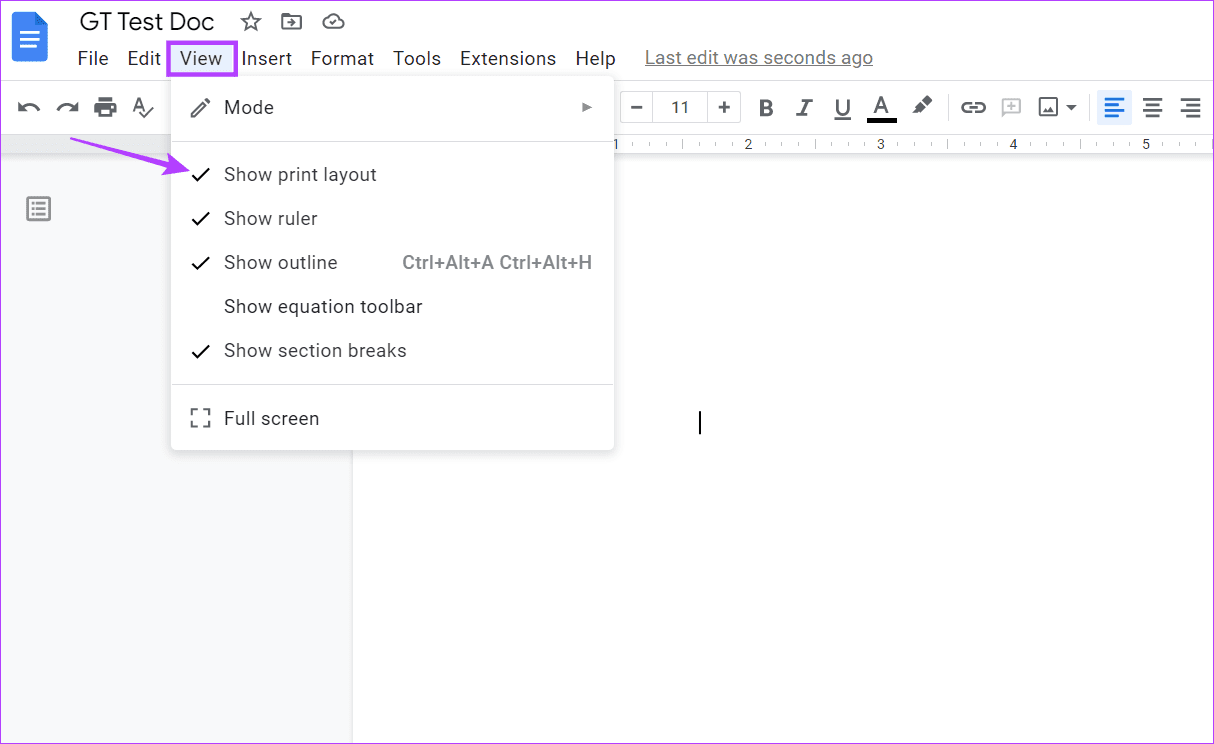The height and width of the screenshot is (744, 1214).
Task: Open the Extensions menu
Action: click(x=508, y=59)
